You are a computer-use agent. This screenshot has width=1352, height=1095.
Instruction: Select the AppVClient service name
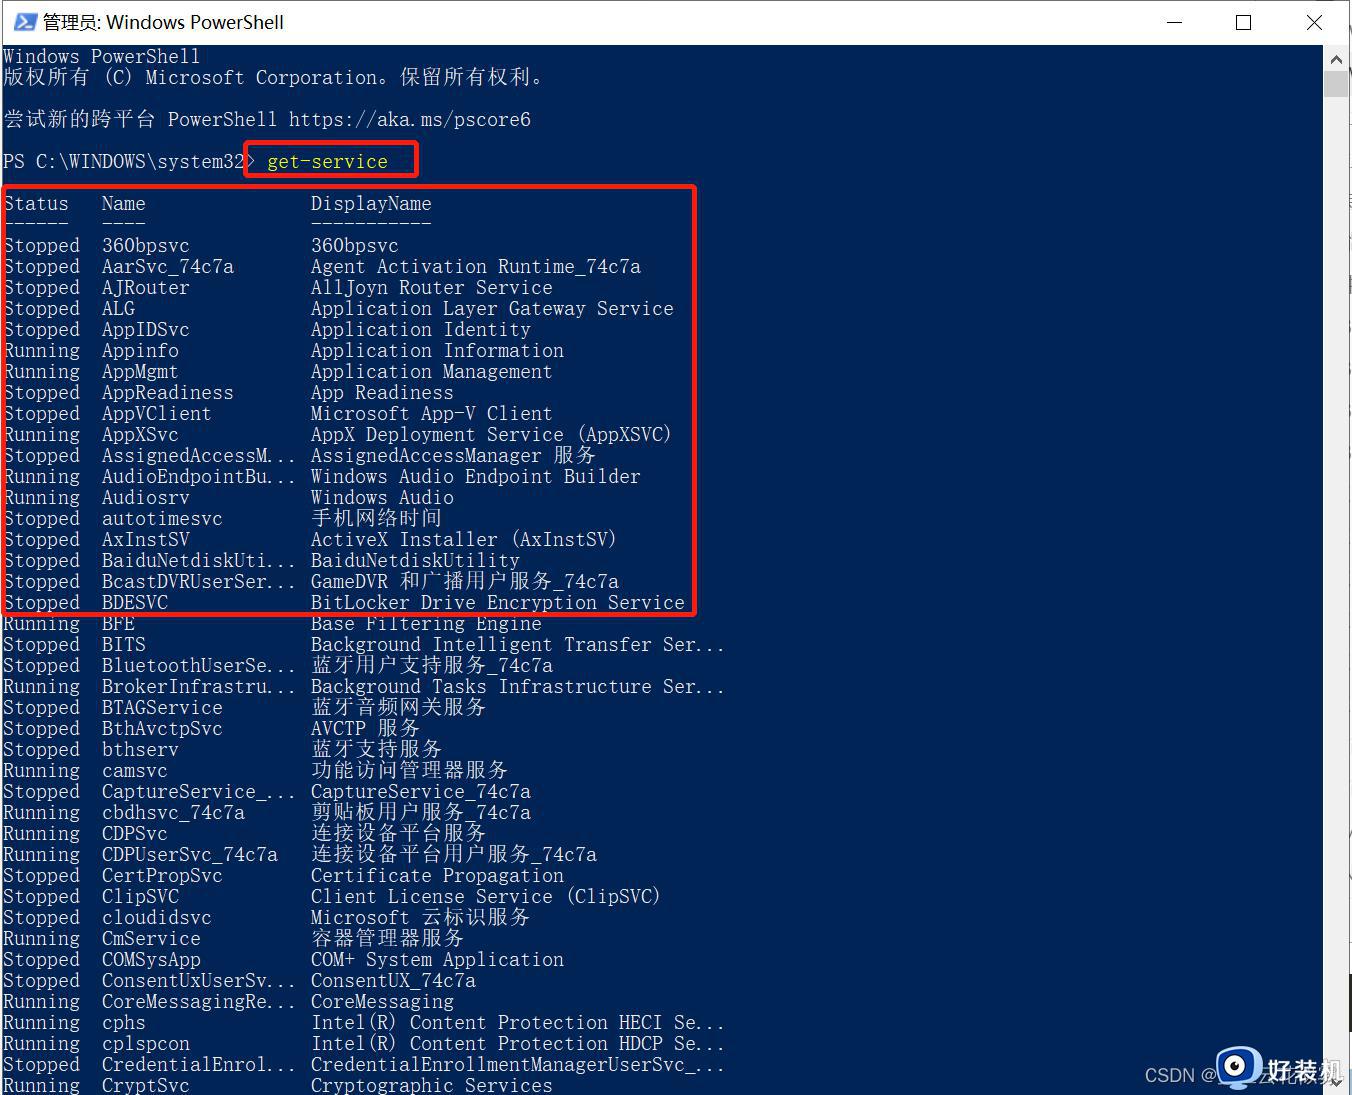pos(157,414)
